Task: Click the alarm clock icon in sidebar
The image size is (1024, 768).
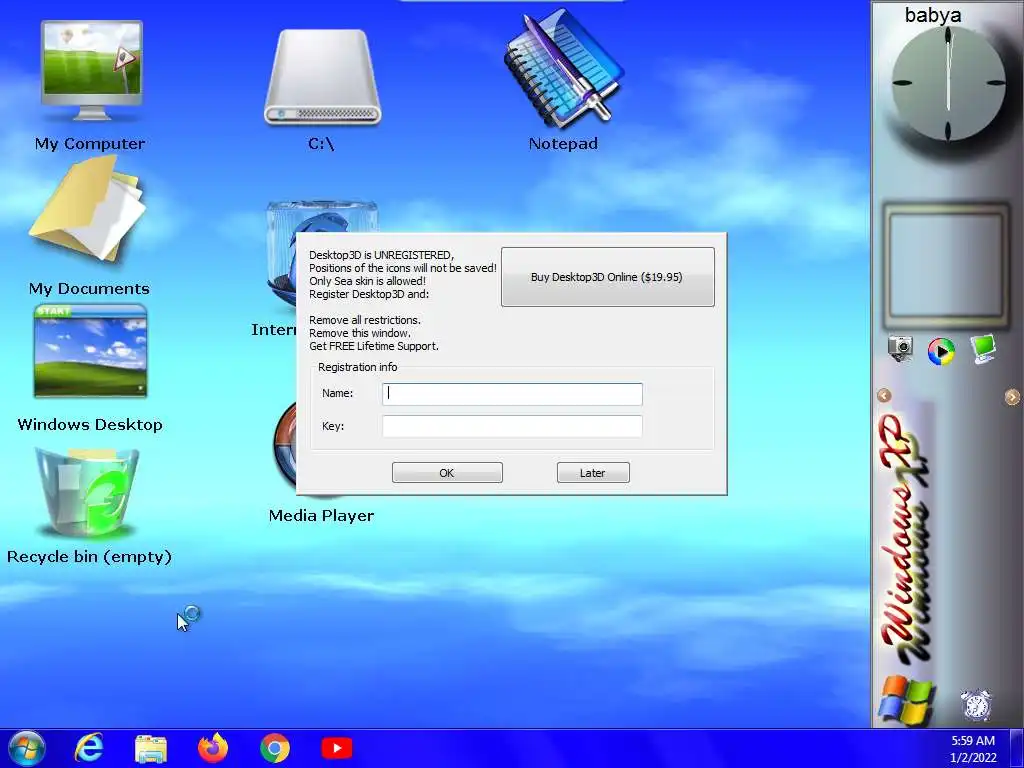Action: [976, 704]
